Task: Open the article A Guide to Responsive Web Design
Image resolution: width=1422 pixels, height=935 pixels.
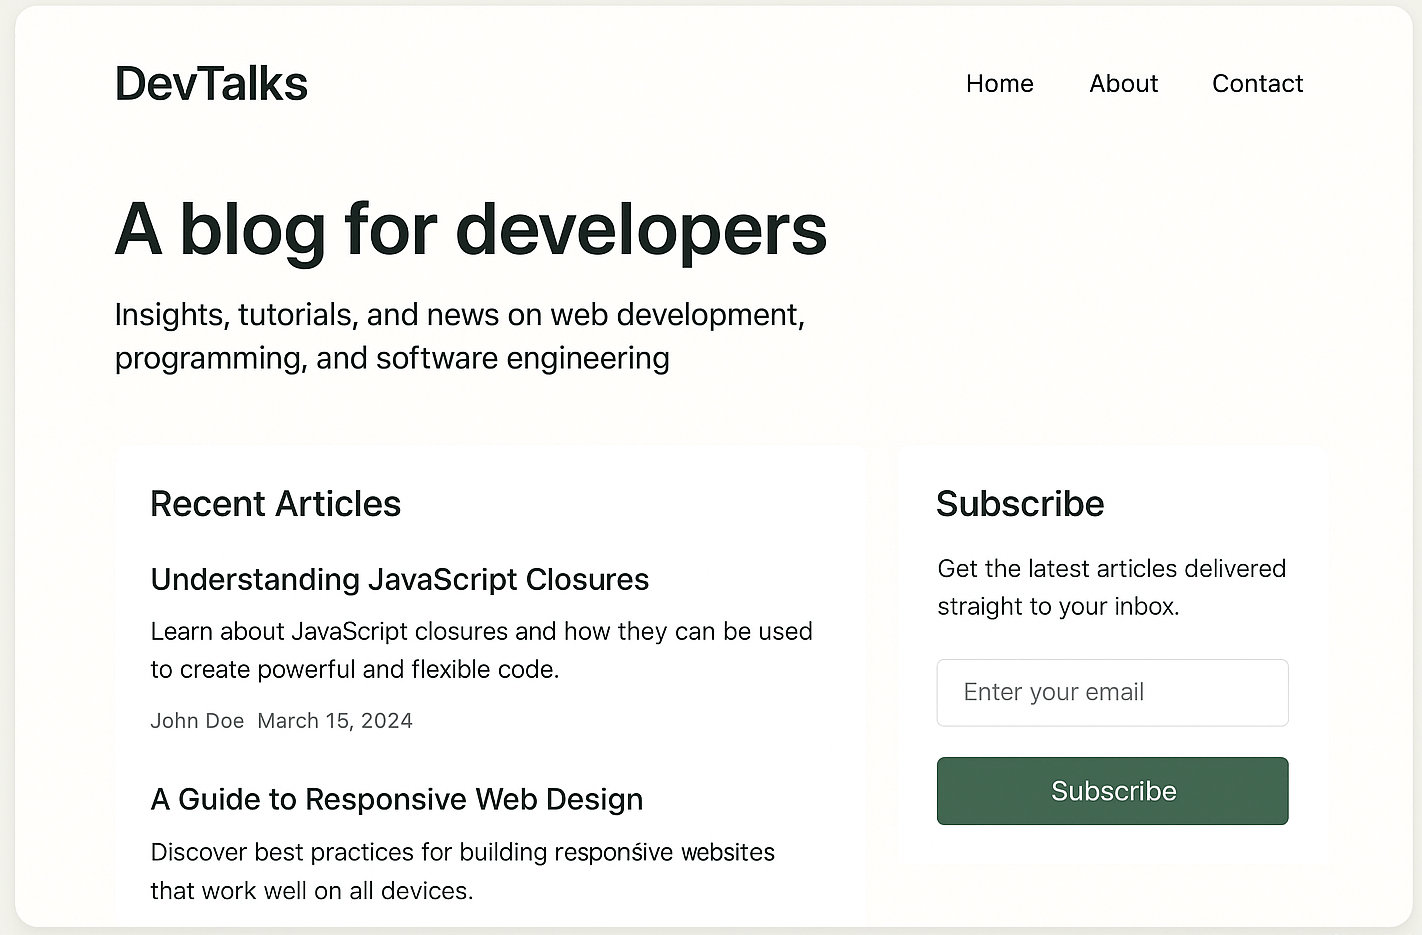Action: pos(396,799)
